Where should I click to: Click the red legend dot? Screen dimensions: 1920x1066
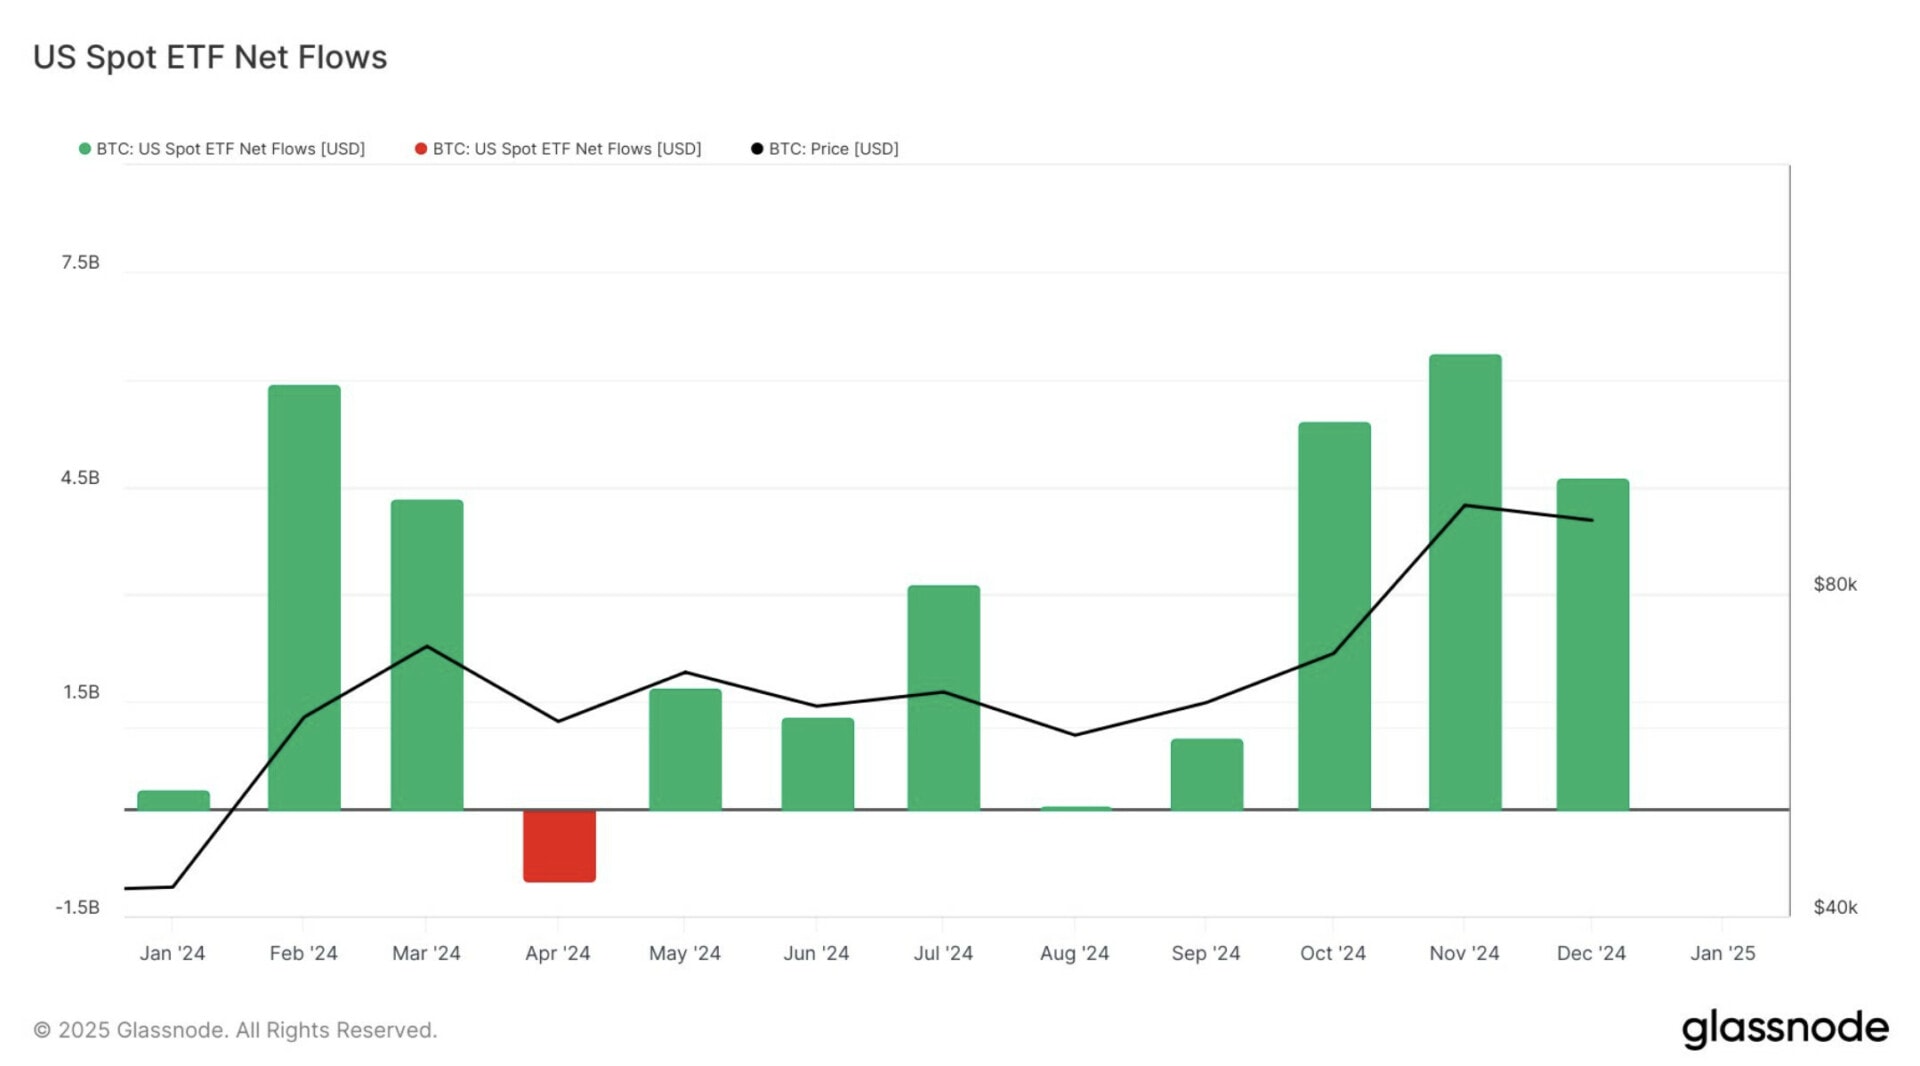click(421, 149)
